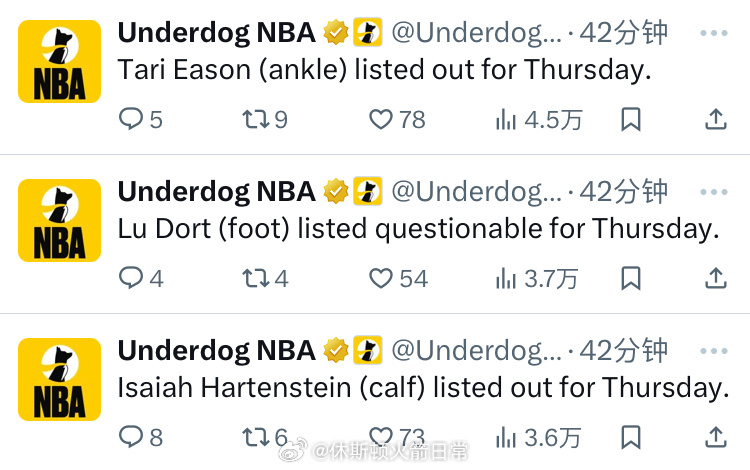Open more options on Tari Eason tweet
This screenshot has height=470, width=750.
714,34
